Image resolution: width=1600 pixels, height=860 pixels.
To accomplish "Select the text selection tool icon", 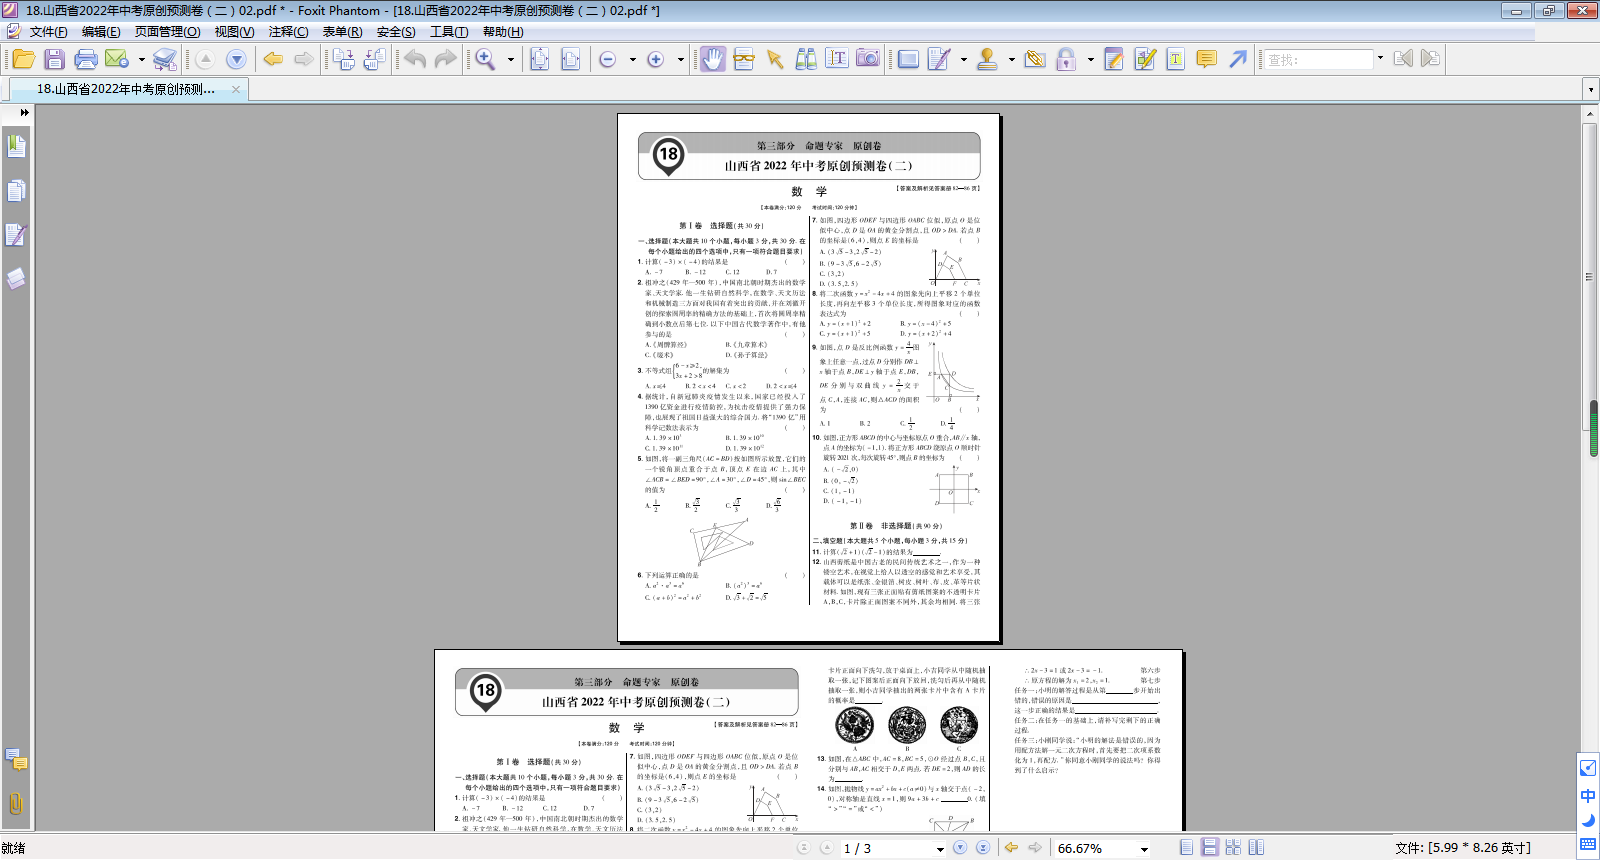I will pos(837,60).
